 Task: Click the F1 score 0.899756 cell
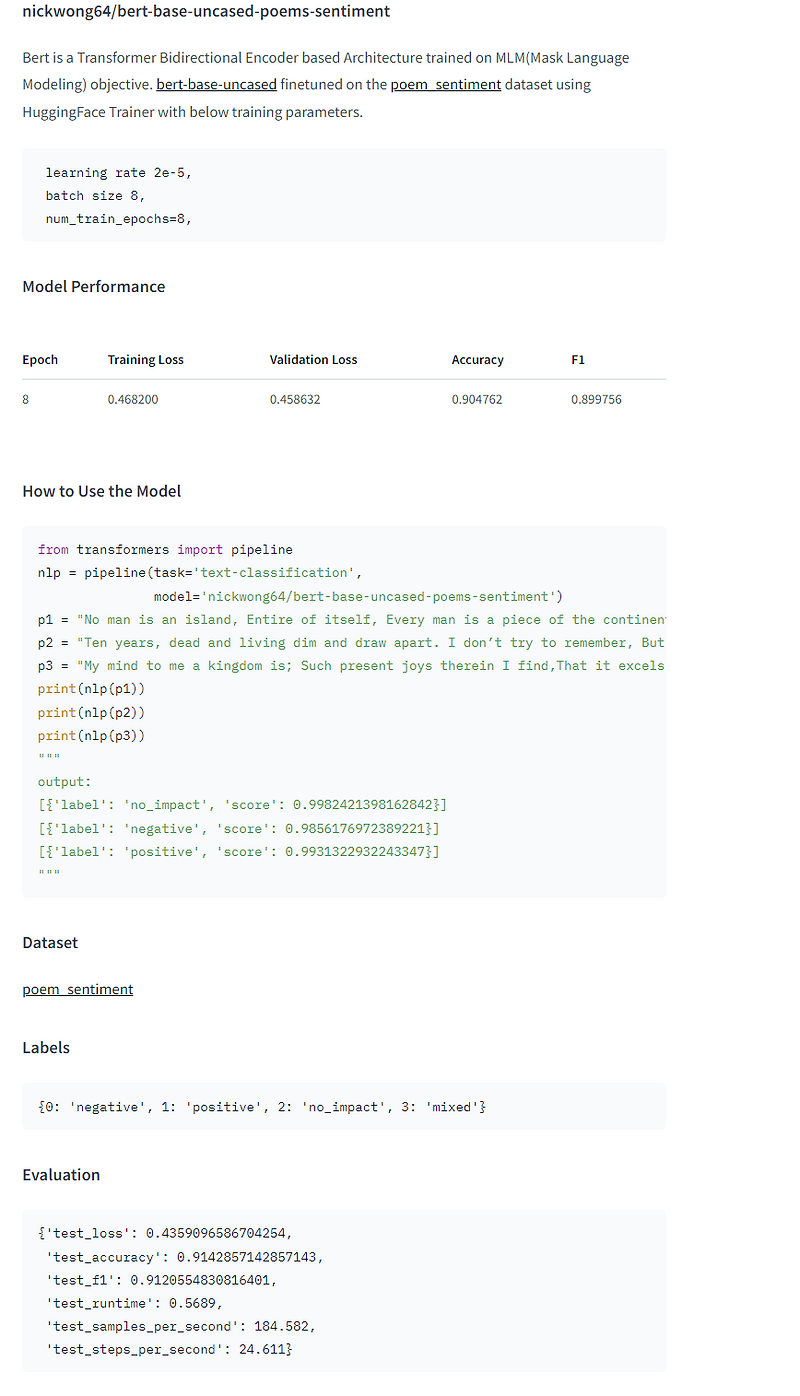(597, 399)
